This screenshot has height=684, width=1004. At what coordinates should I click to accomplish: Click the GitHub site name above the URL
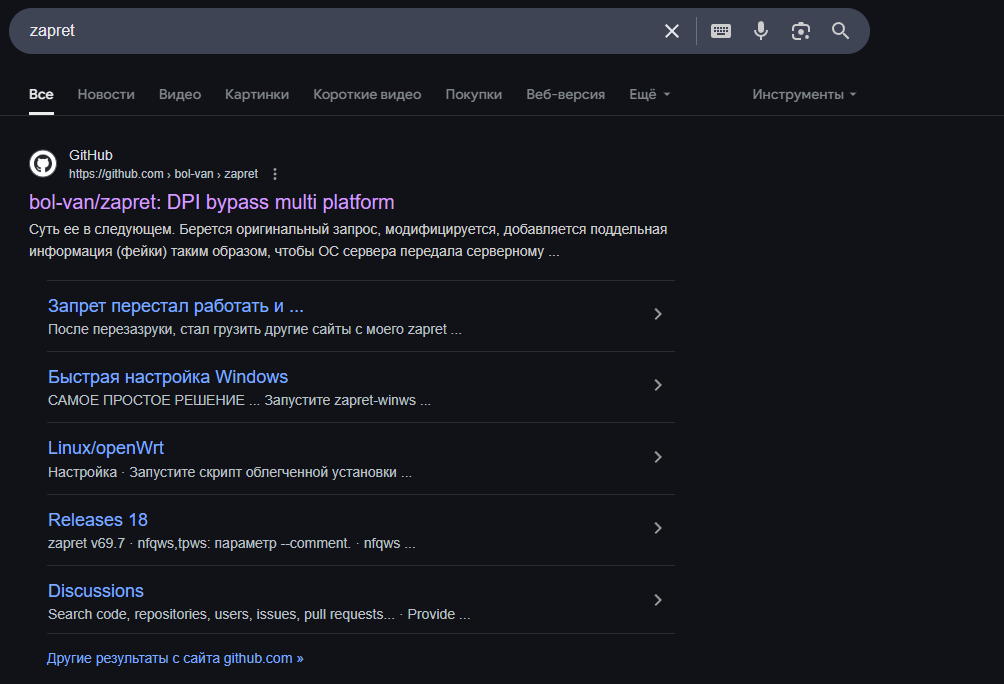point(91,156)
